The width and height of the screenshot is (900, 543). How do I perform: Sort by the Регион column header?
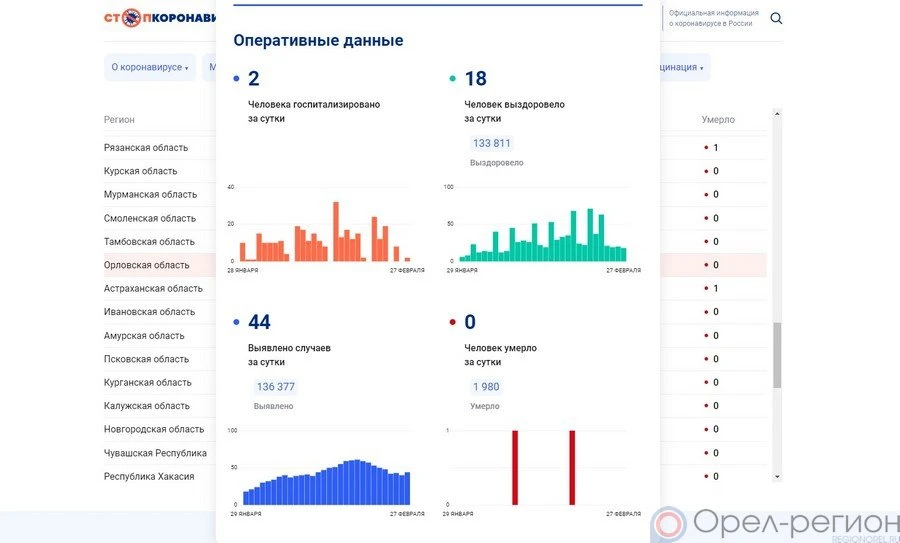click(119, 120)
